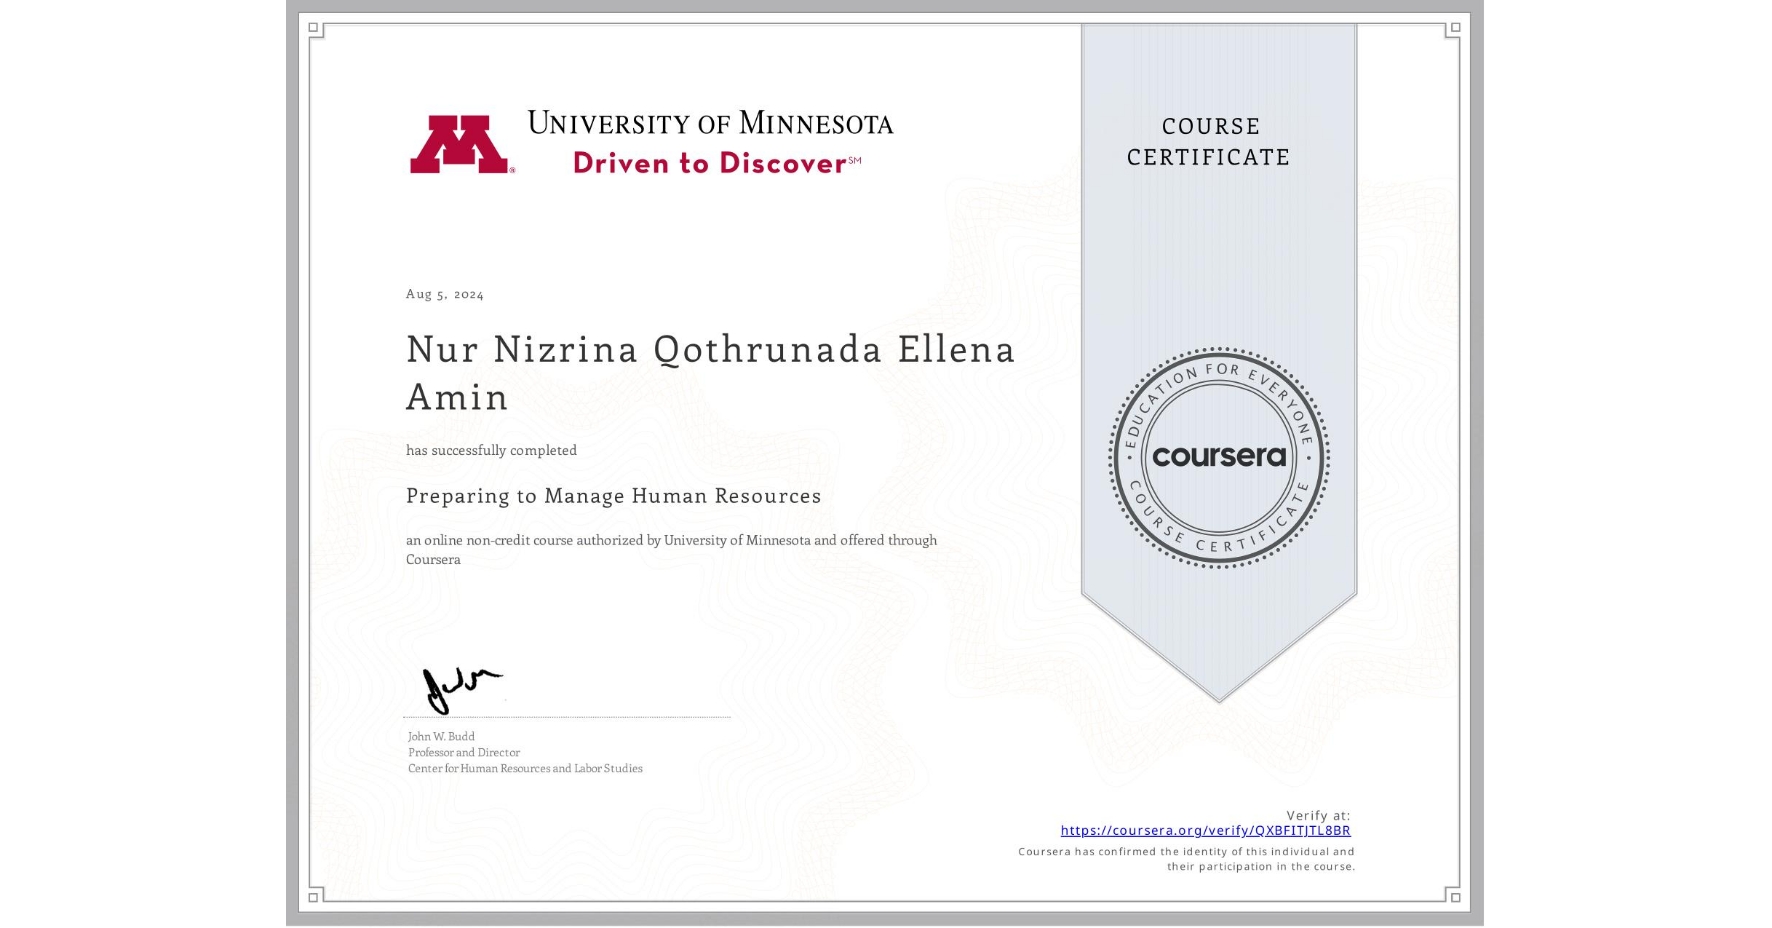Click the Verify at label text
This screenshot has height=928, width=1772.
(x=1316, y=814)
